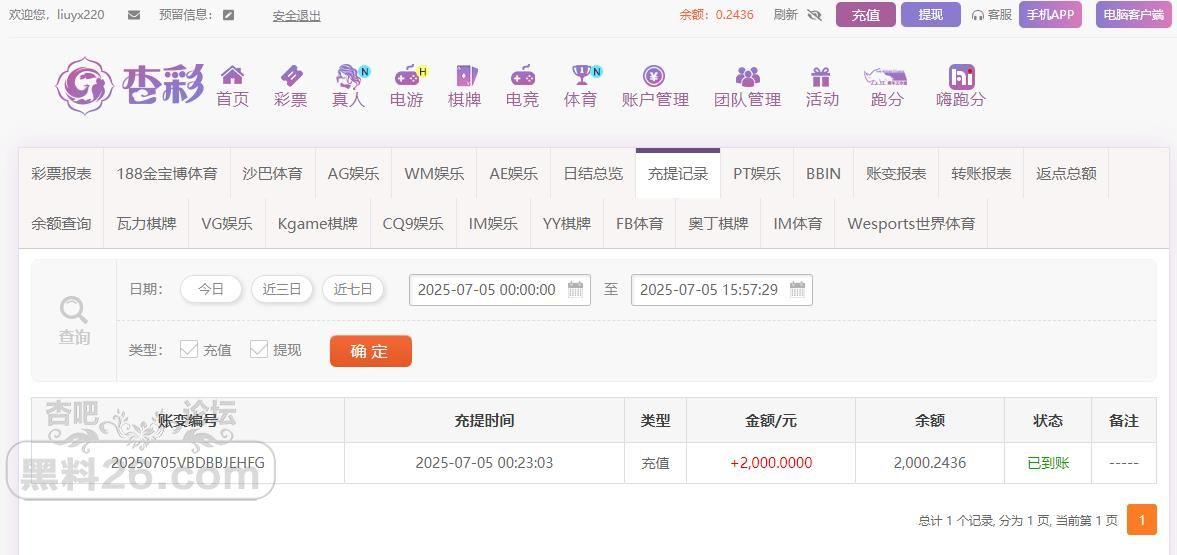Switch to the 彩票报表 tab
Viewport: 1177px width, 555px height.
tap(62, 173)
